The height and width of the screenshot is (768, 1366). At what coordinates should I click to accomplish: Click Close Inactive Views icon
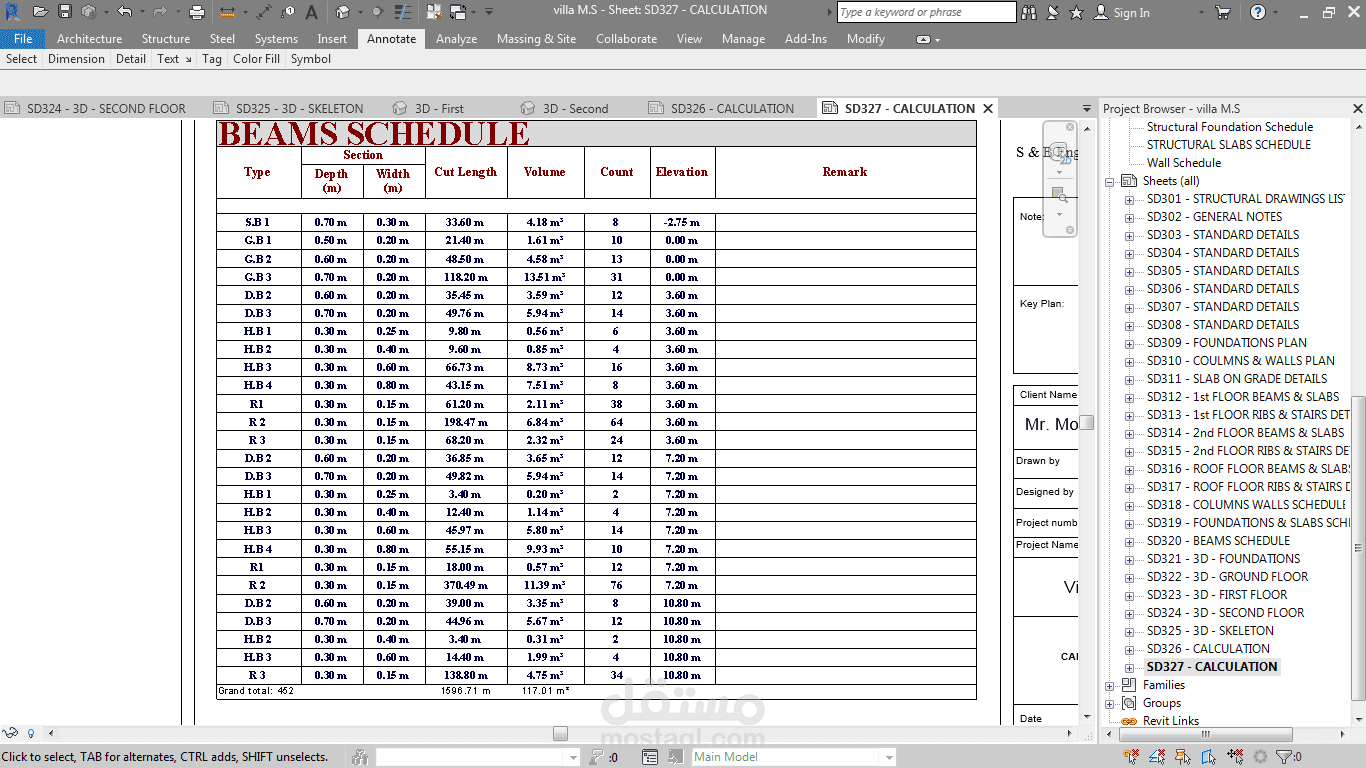[434, 12]
